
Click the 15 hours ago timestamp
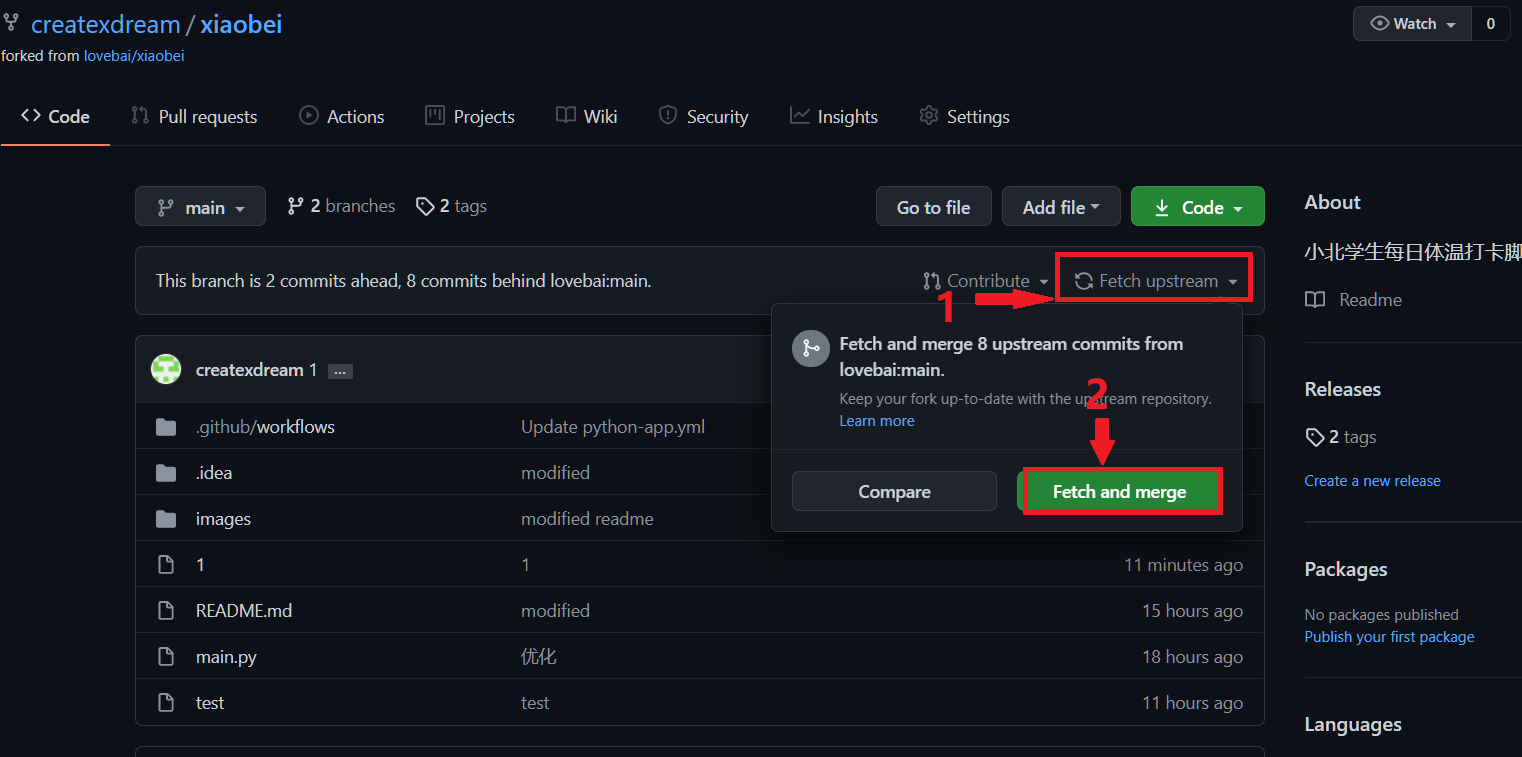(x=1192, y=611)
